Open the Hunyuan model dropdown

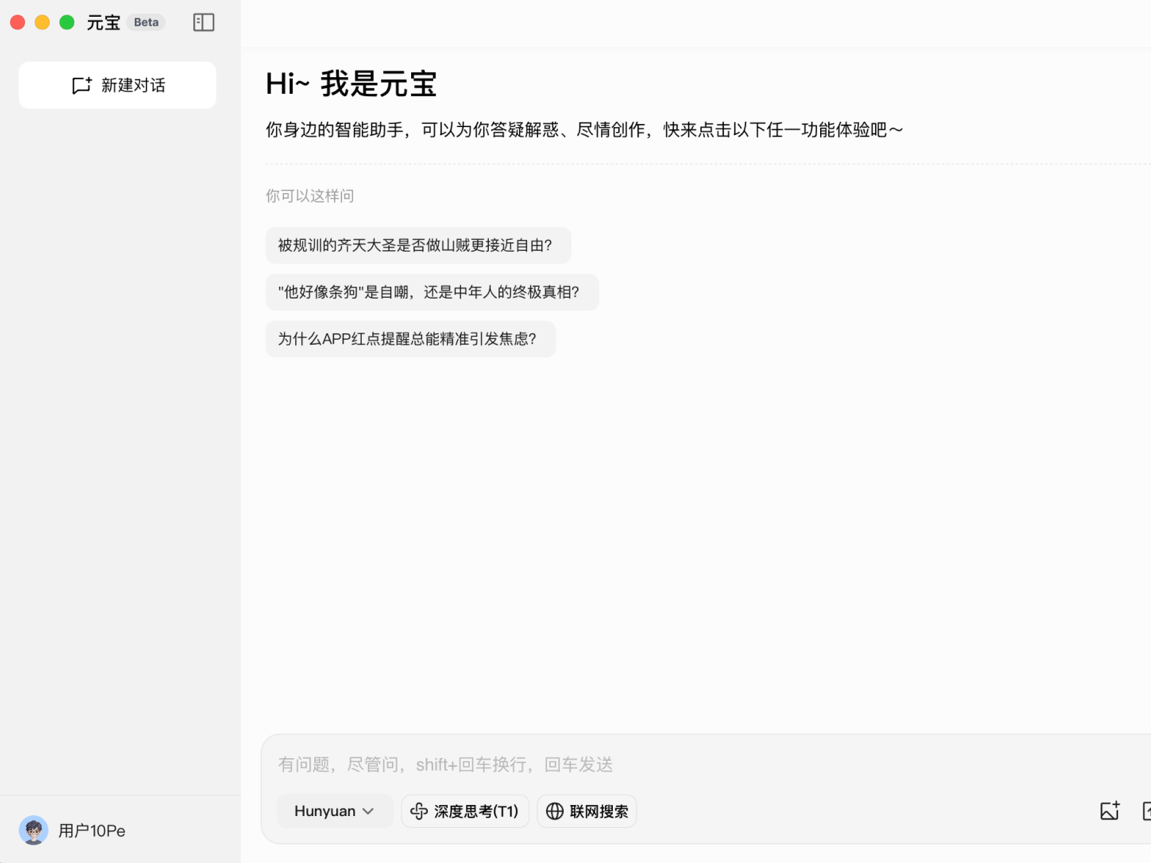tap(334, 811)
